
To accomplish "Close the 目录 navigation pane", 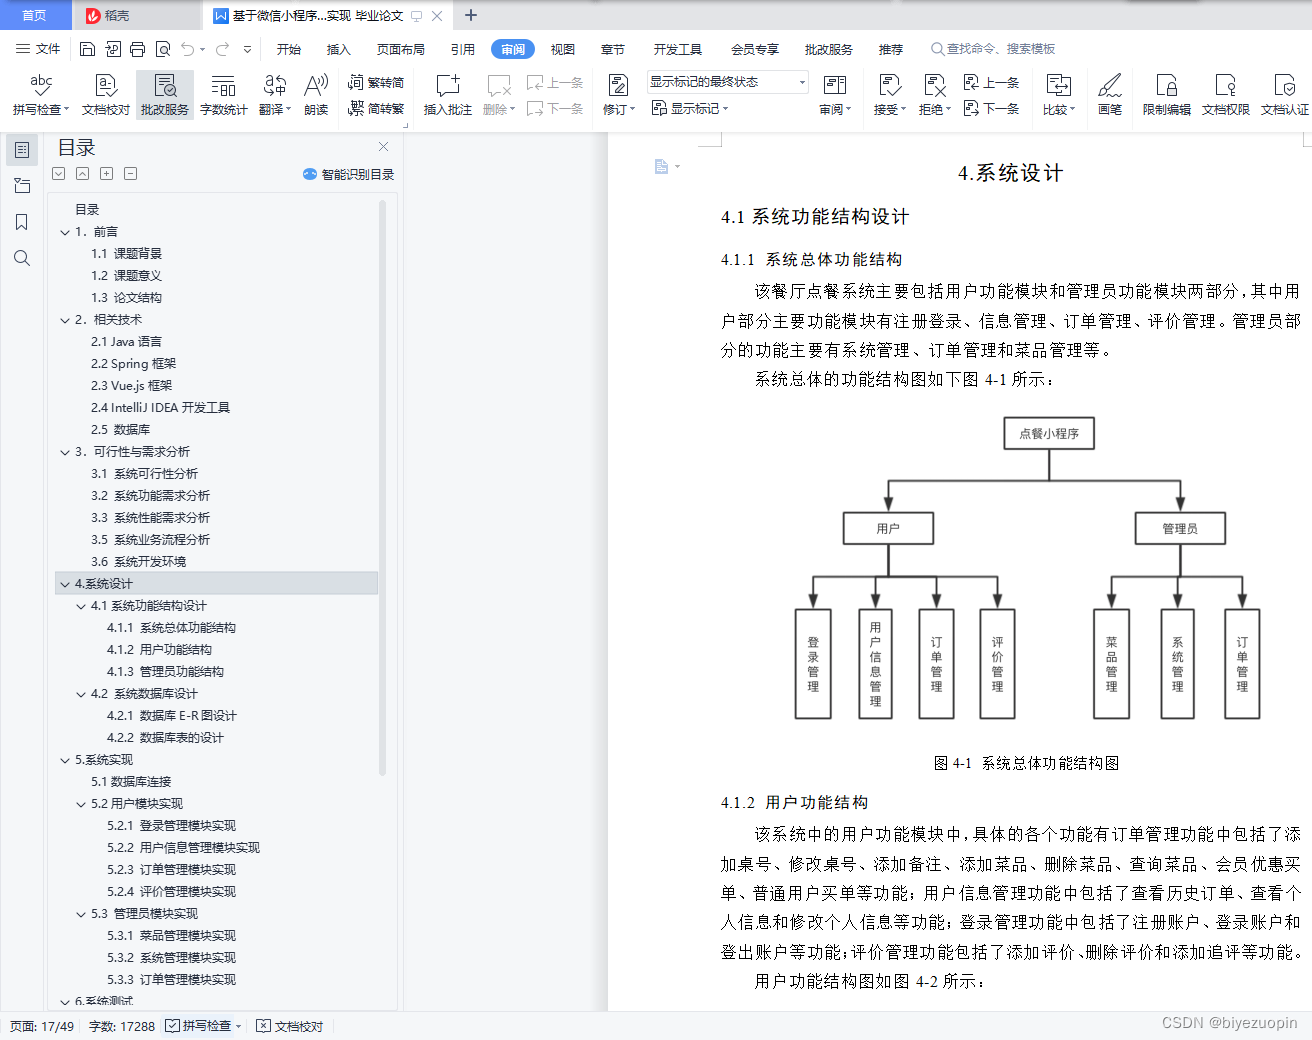I will coord(383,146).
